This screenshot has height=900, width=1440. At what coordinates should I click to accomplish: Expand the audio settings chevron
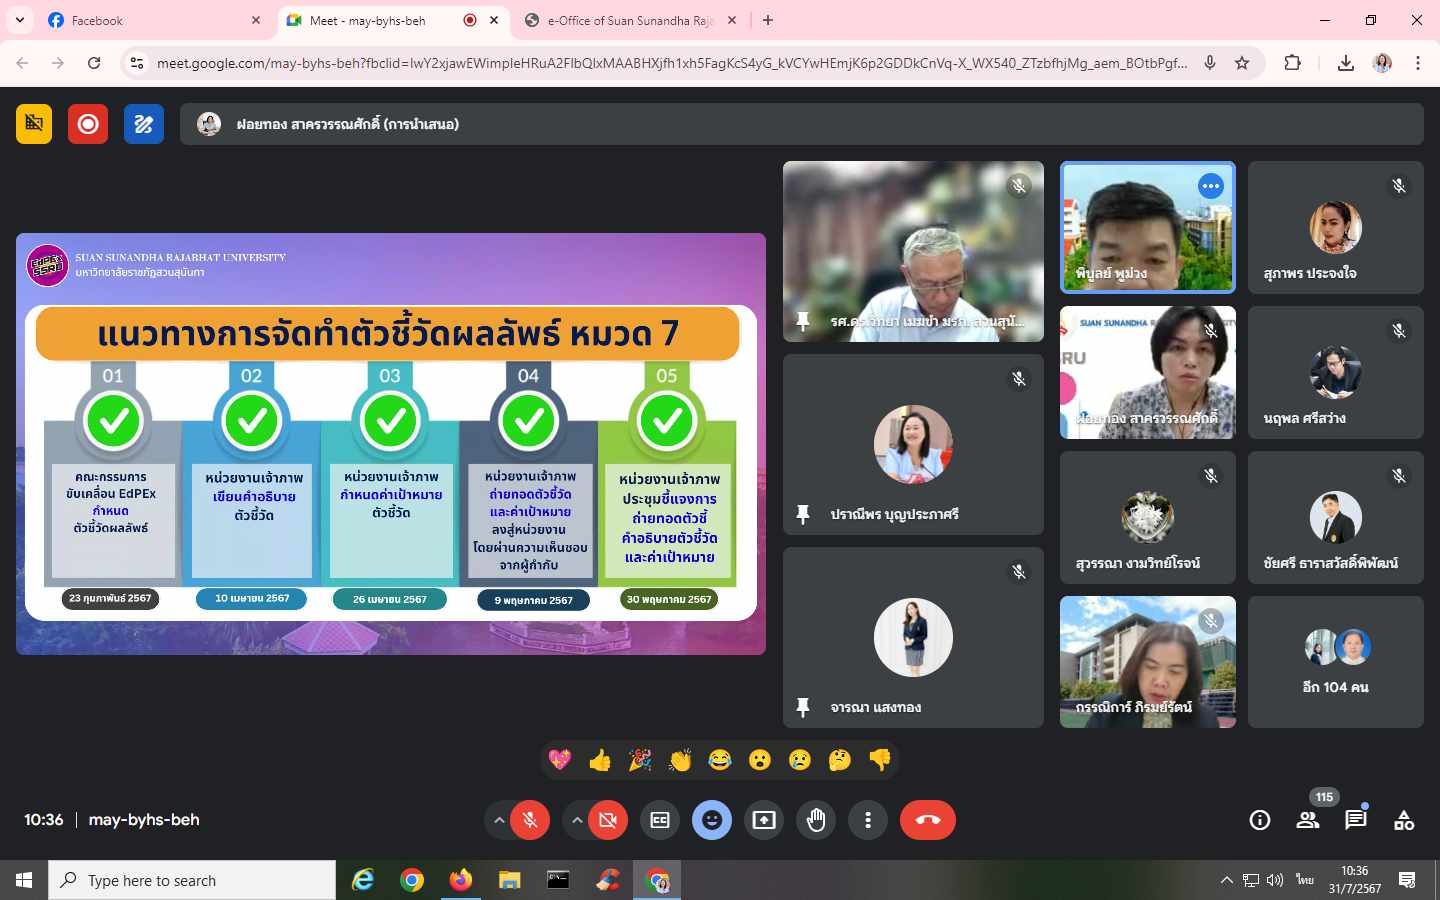[x=499, y=820]
